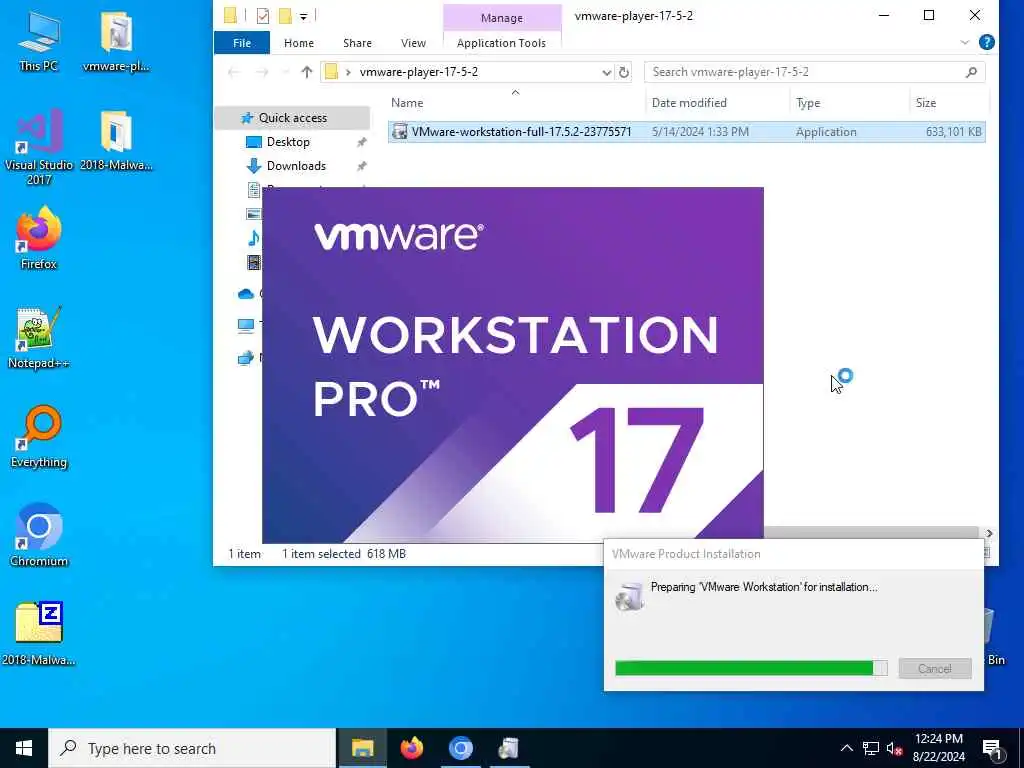Screen dimensions: 1024x768
Task: Open 2018-Malwa... folder beside Visual Studio
Action: (x=116, y=140)
